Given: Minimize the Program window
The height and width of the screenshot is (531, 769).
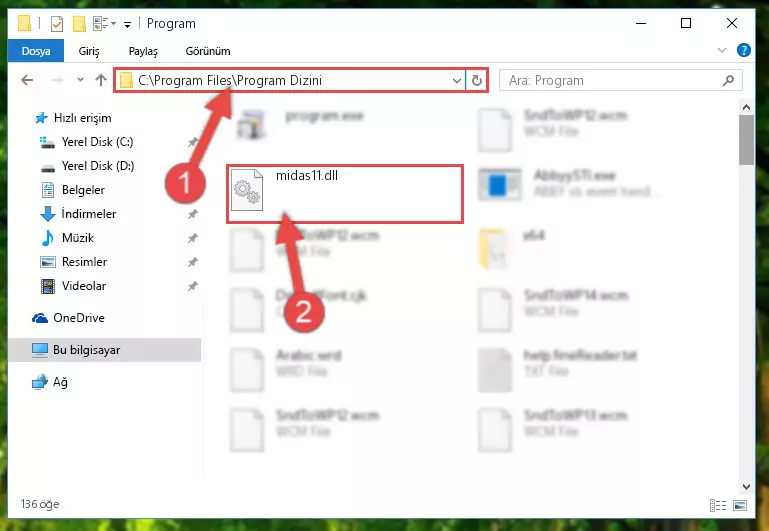Looking at the screenshot, I should point(641,23).
